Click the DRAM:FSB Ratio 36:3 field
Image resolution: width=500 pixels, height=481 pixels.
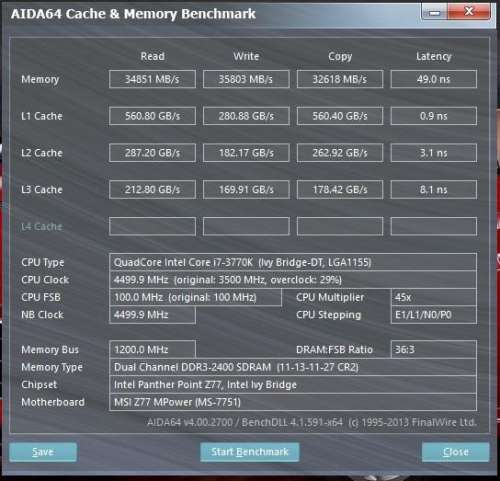click(x=433, y=349)
